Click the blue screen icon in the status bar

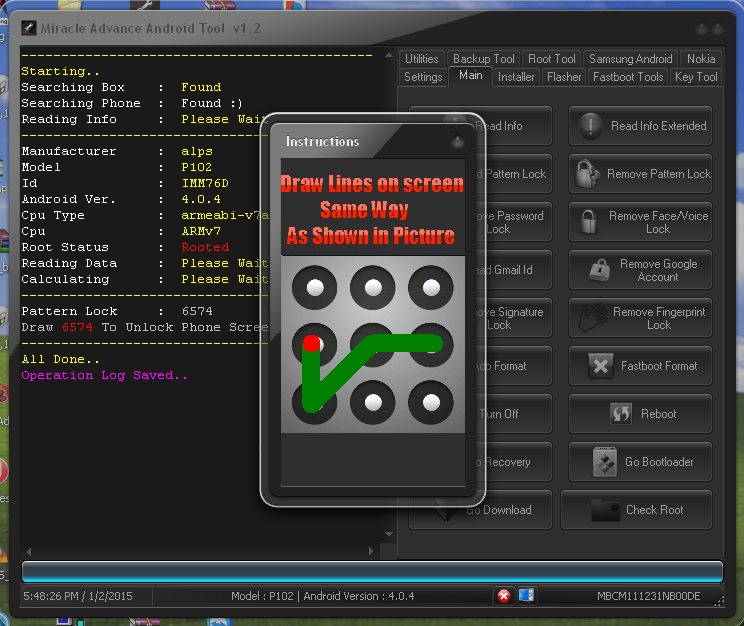click(x=526, y=595)
